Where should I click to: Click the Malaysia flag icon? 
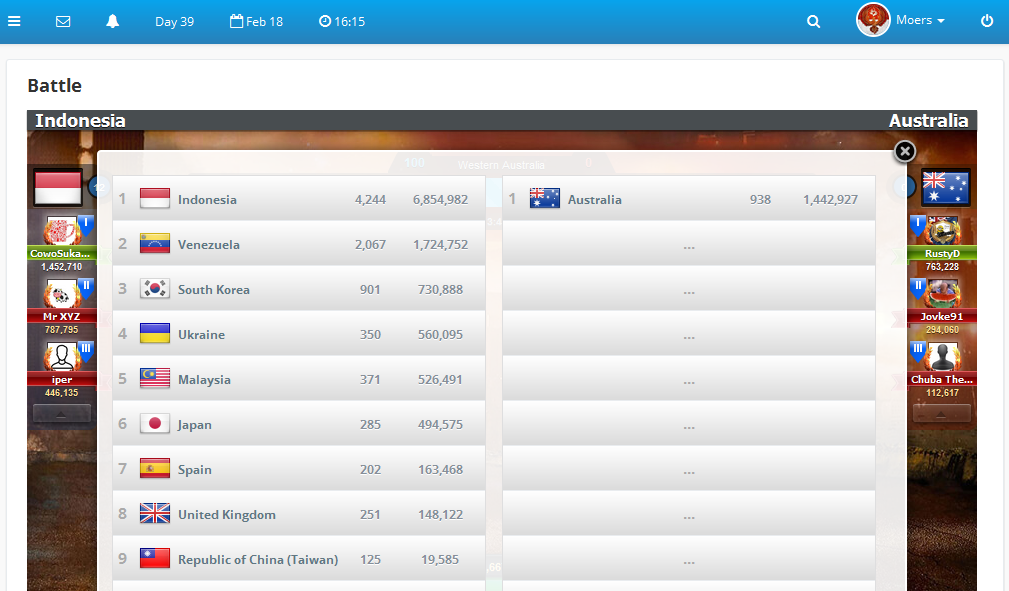click(155, 379)
